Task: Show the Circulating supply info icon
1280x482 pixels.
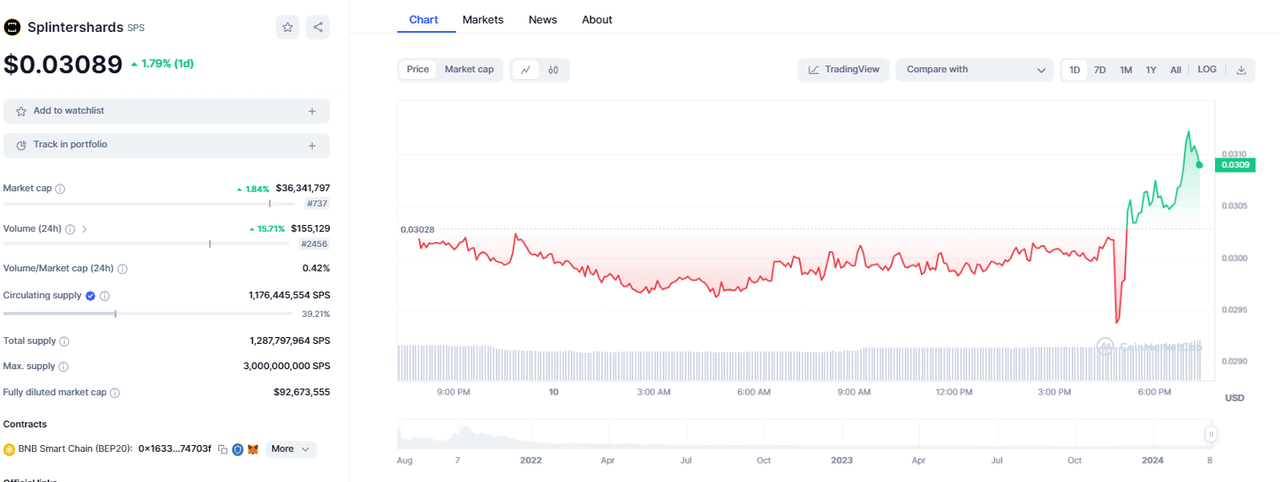Action: tap(105, 296)
